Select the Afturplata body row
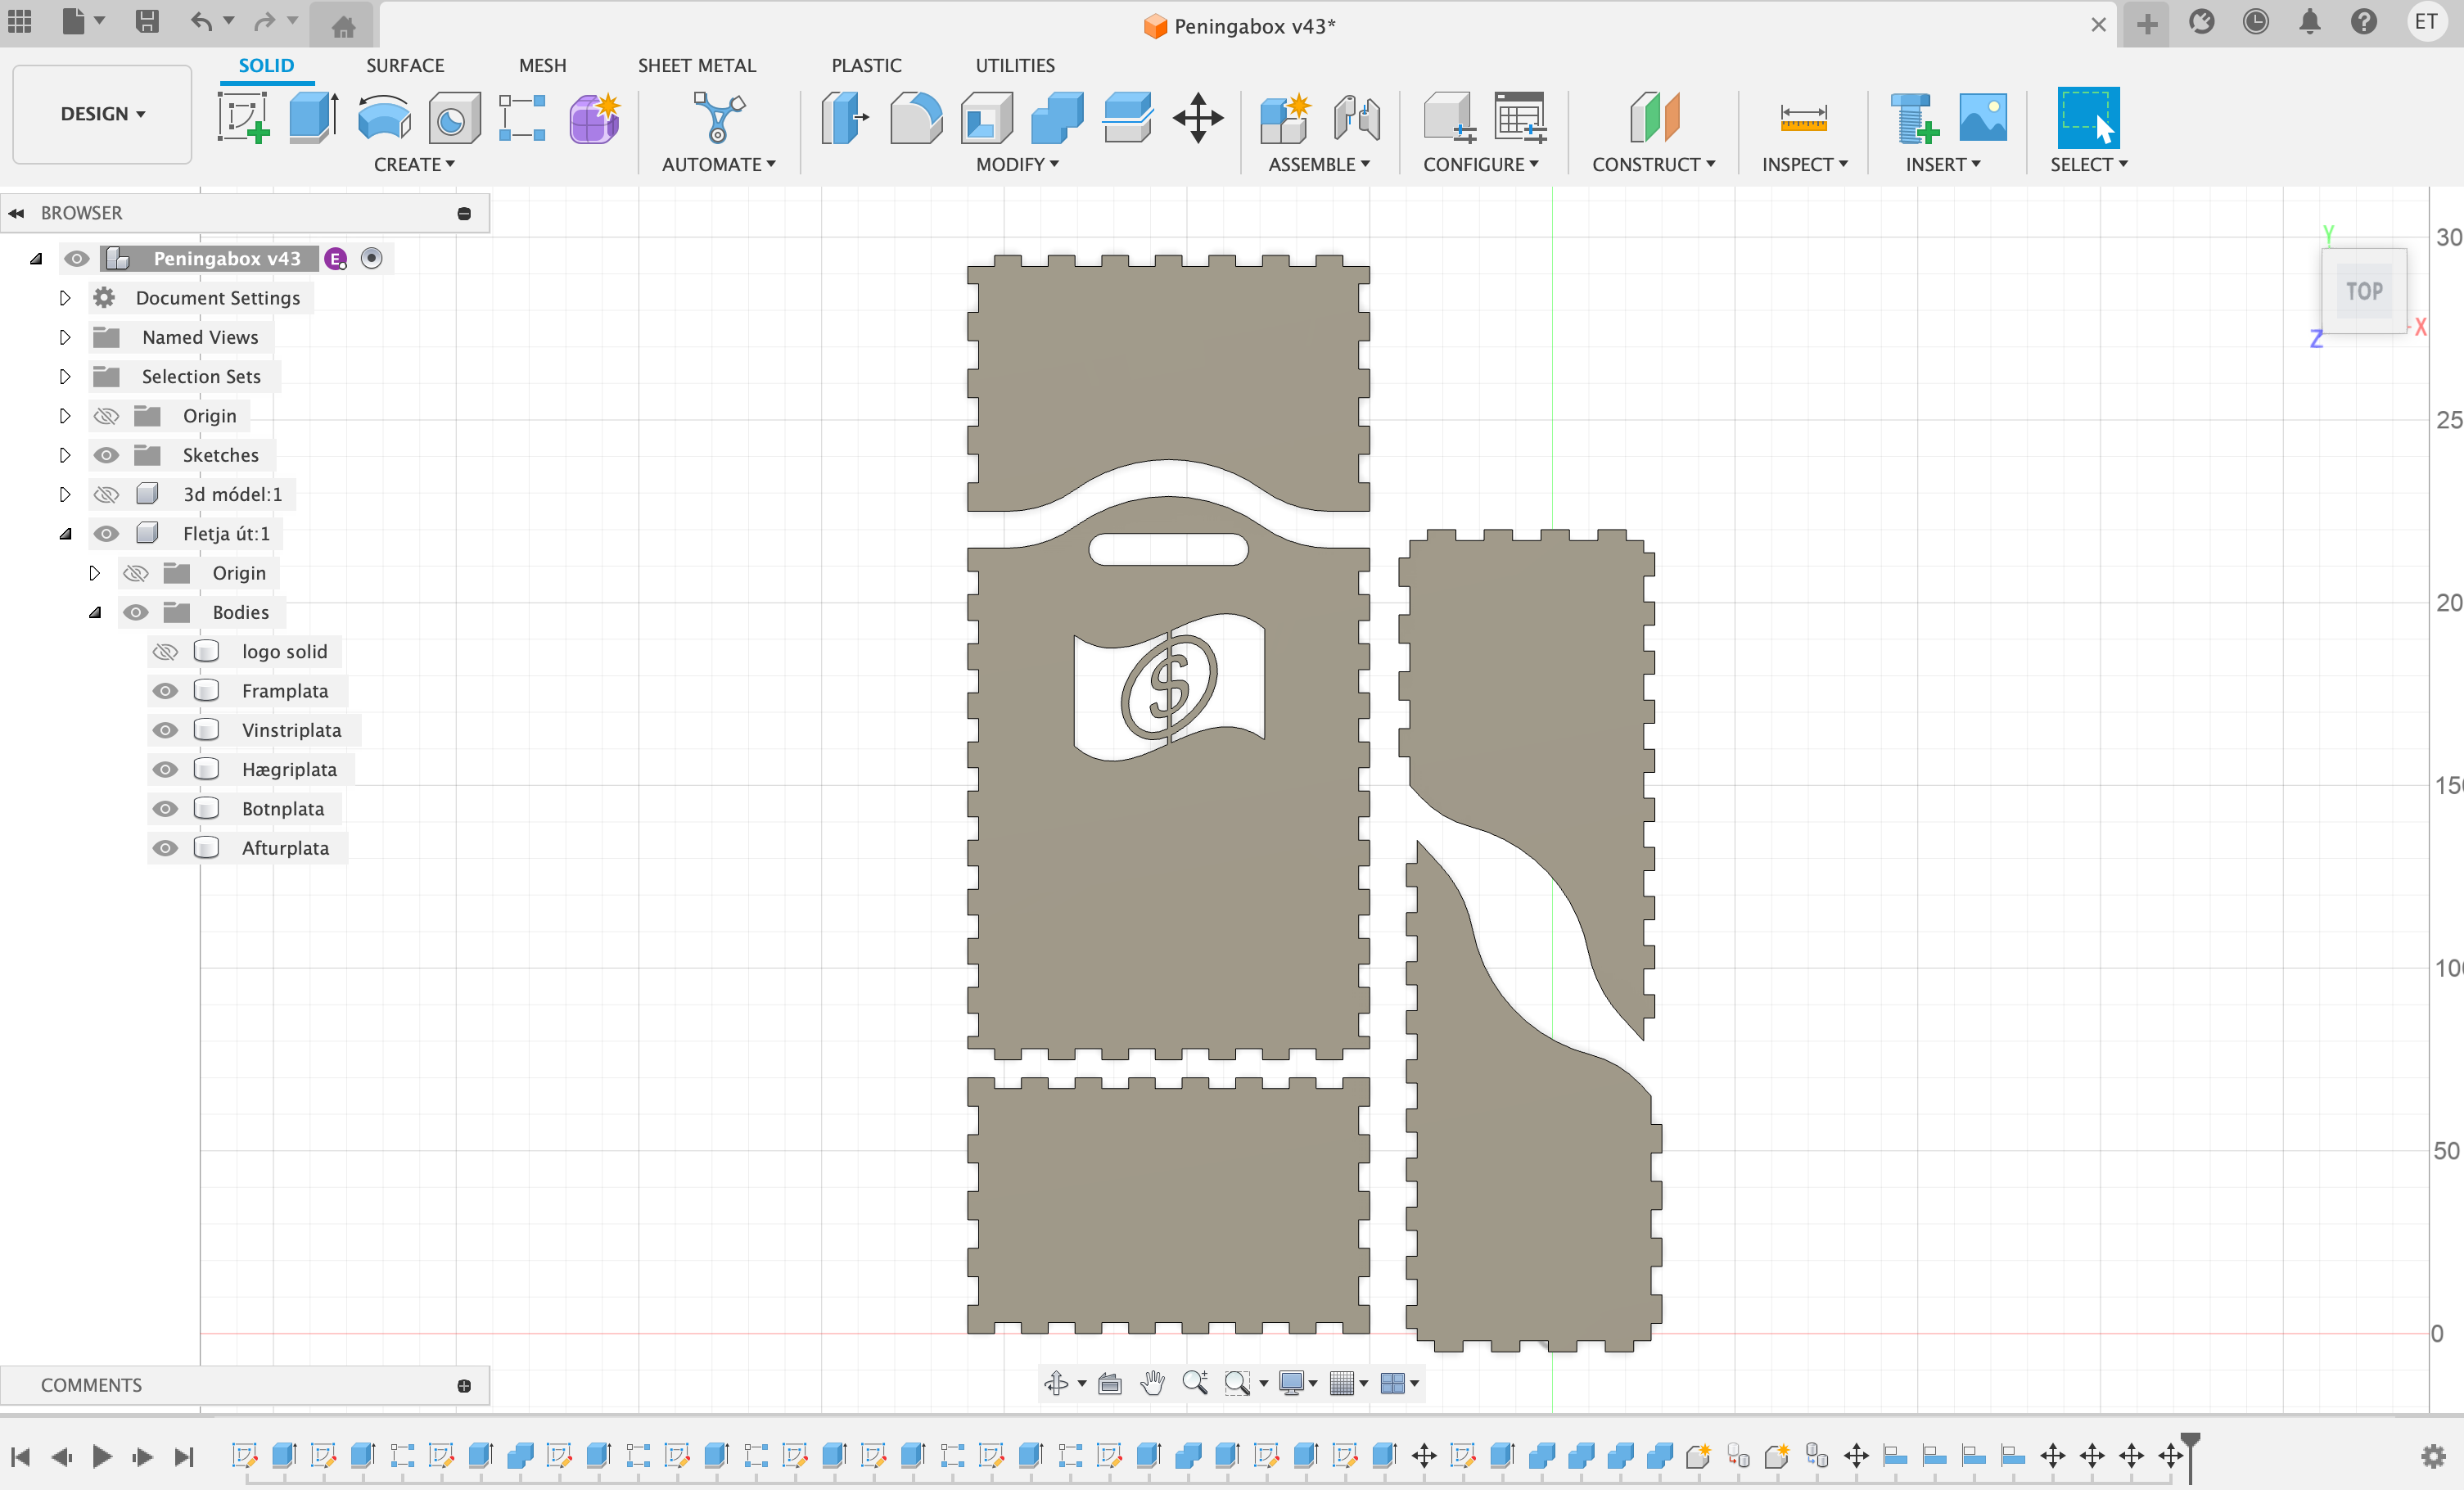This screenshot has width=2464, height=1490. (285, 848)
